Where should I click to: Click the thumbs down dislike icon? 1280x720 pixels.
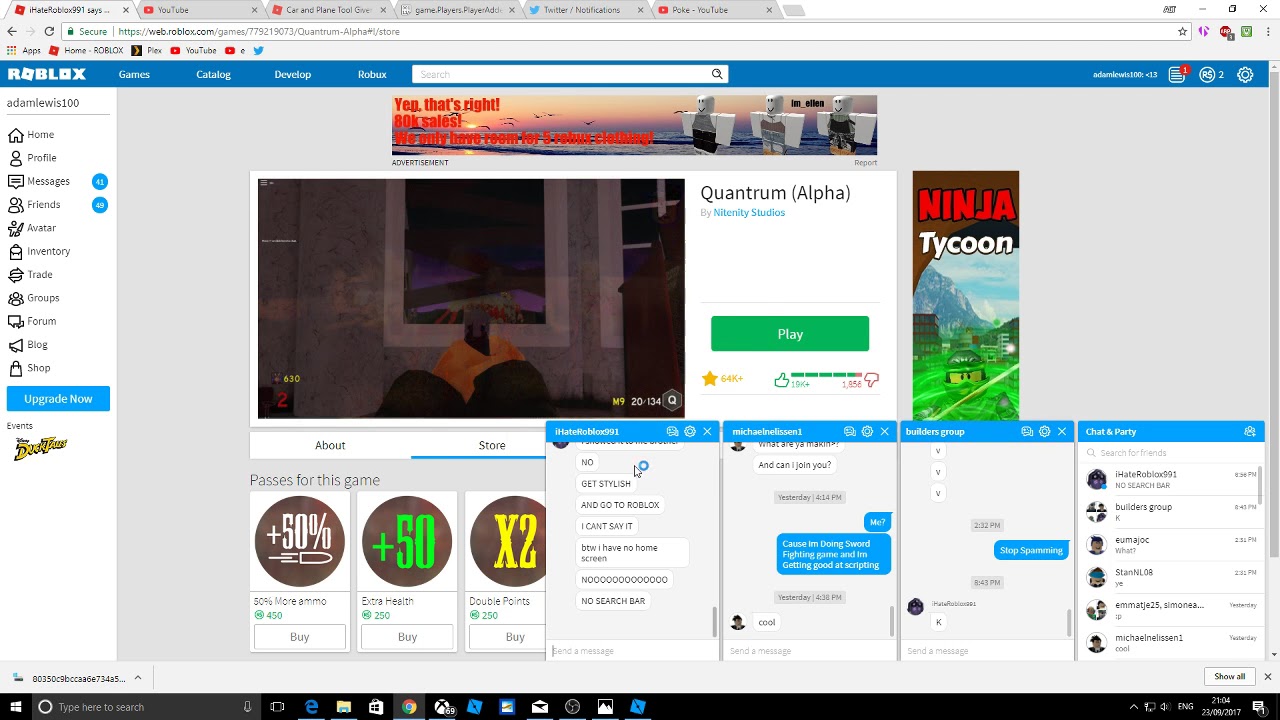(x=871, y=380)
